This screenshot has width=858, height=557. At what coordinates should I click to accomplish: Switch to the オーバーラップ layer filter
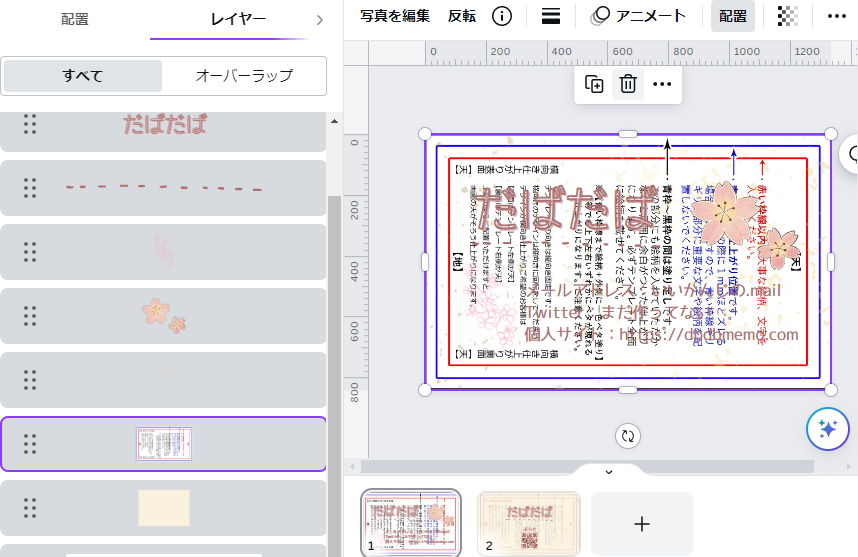[x=244, y=76]
